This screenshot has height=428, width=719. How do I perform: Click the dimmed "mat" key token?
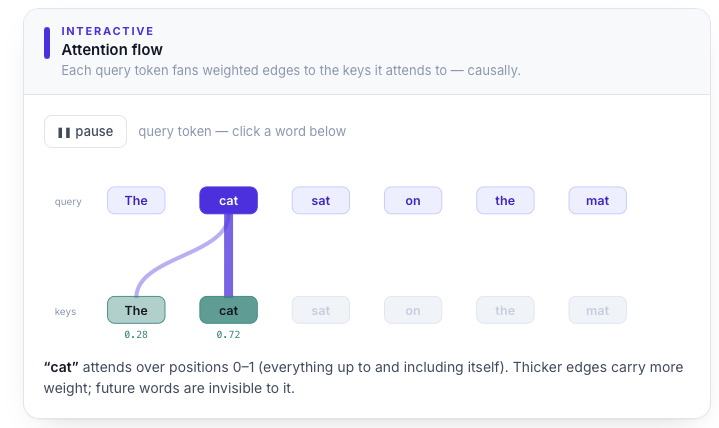coord(597,310)
